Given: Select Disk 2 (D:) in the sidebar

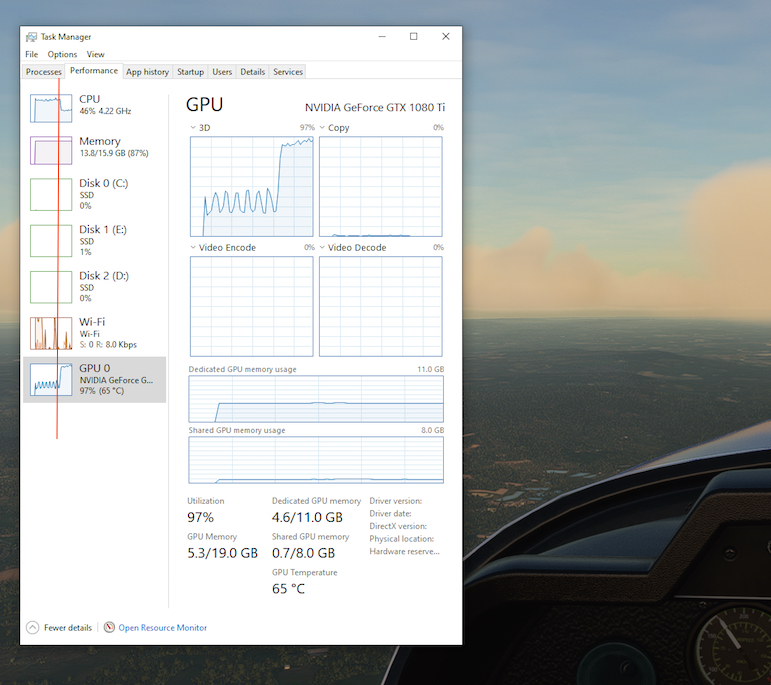Looking at the screenshot, I should point(94,287).
